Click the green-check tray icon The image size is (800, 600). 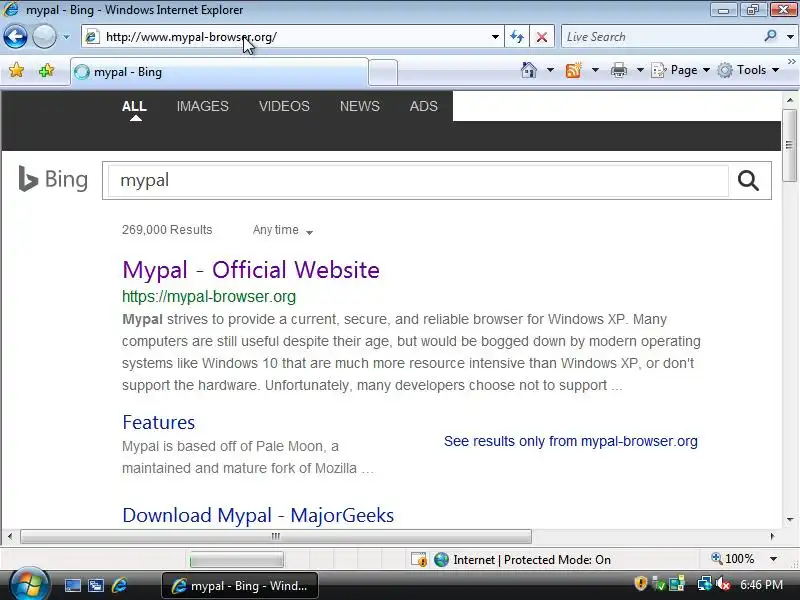pyautogui.click(x=659, y=584)
